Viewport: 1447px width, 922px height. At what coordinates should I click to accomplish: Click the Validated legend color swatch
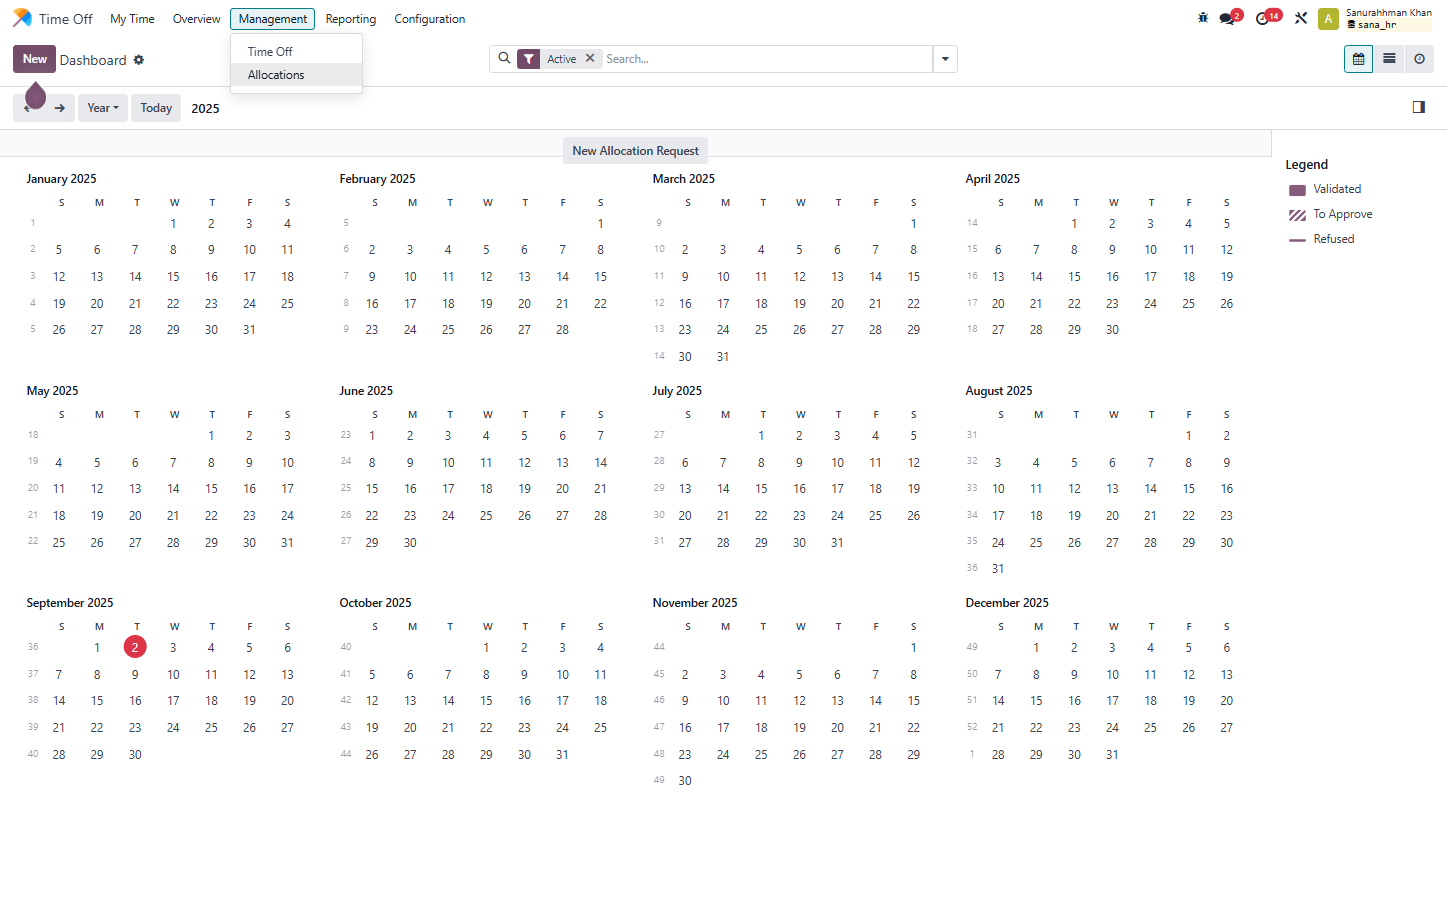[1297, 190]
